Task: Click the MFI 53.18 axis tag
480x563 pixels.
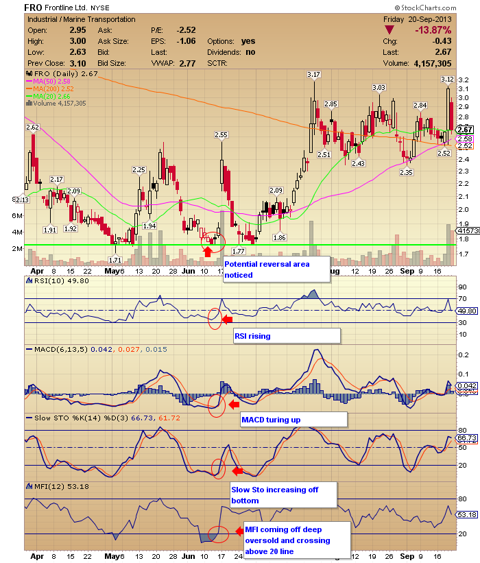Action: [467, 515]
